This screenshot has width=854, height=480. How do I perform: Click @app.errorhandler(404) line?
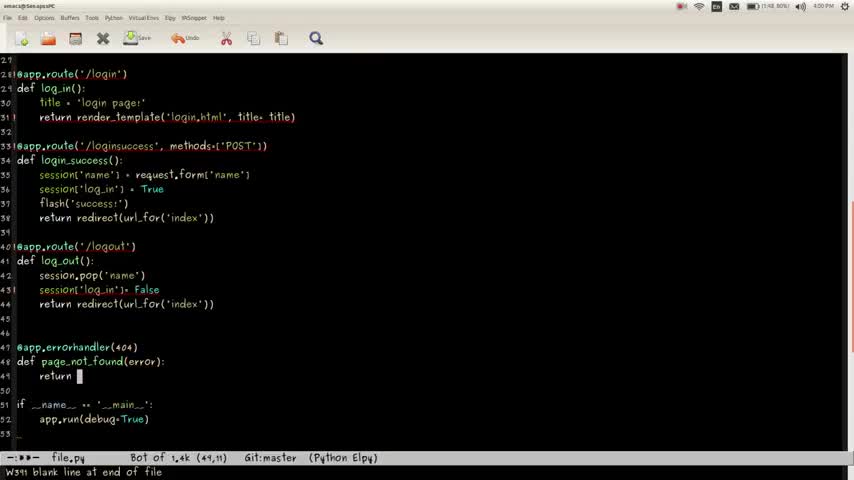[x=77, y=348]
